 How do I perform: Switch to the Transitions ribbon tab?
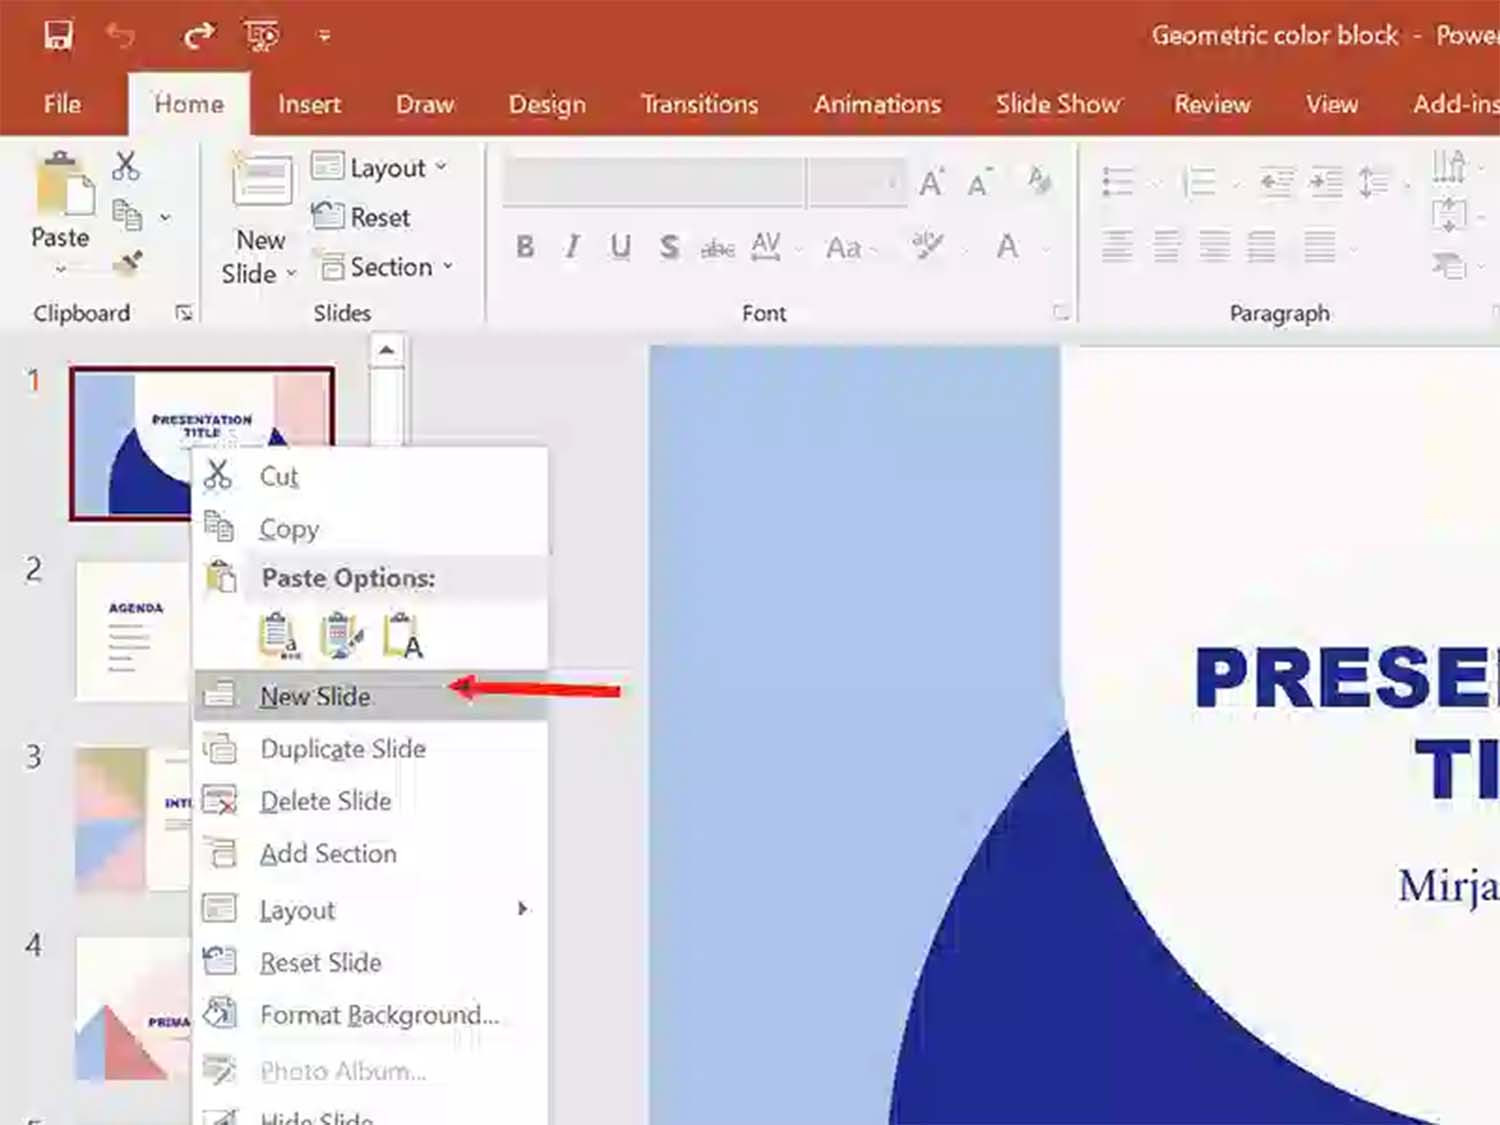pyautogui.click(x=698, y=104)
